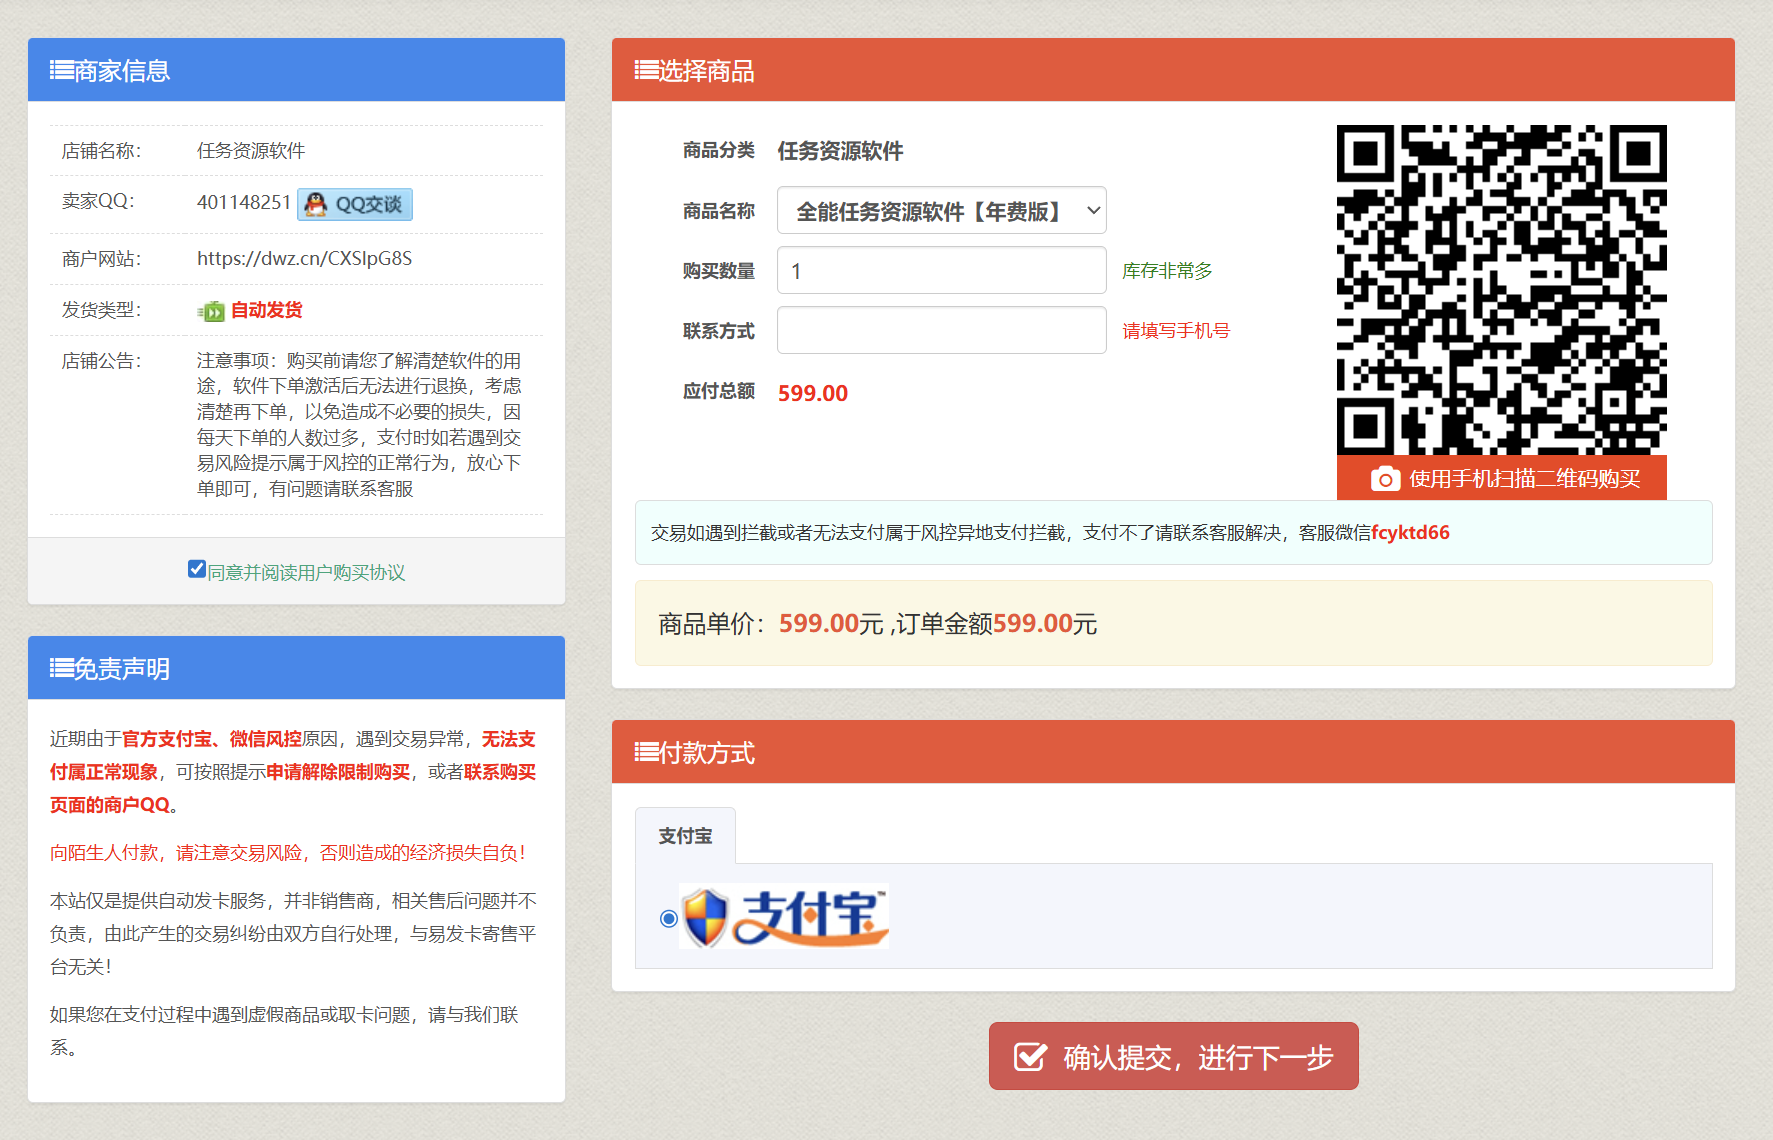Click list icon in 商家信息 header
The height and width of the screenshot is (1140, 1773).
61,70
